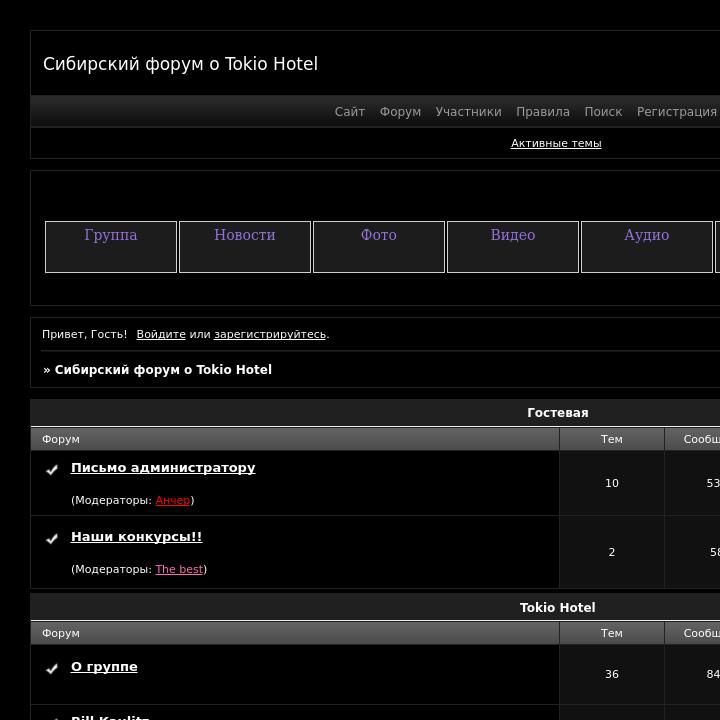
Task: Open the Форум navigation item
Action: point(400,112)
